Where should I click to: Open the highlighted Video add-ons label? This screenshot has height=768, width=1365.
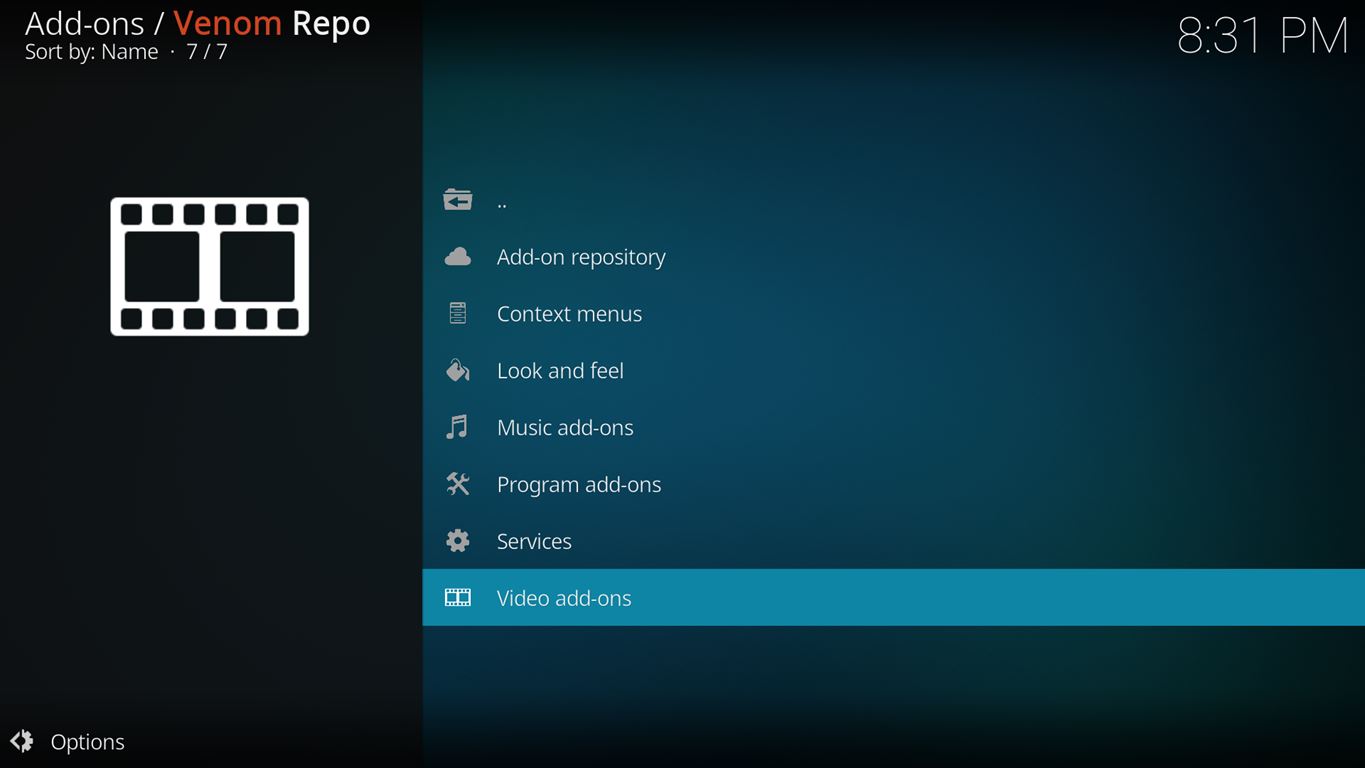click(564, 598)
